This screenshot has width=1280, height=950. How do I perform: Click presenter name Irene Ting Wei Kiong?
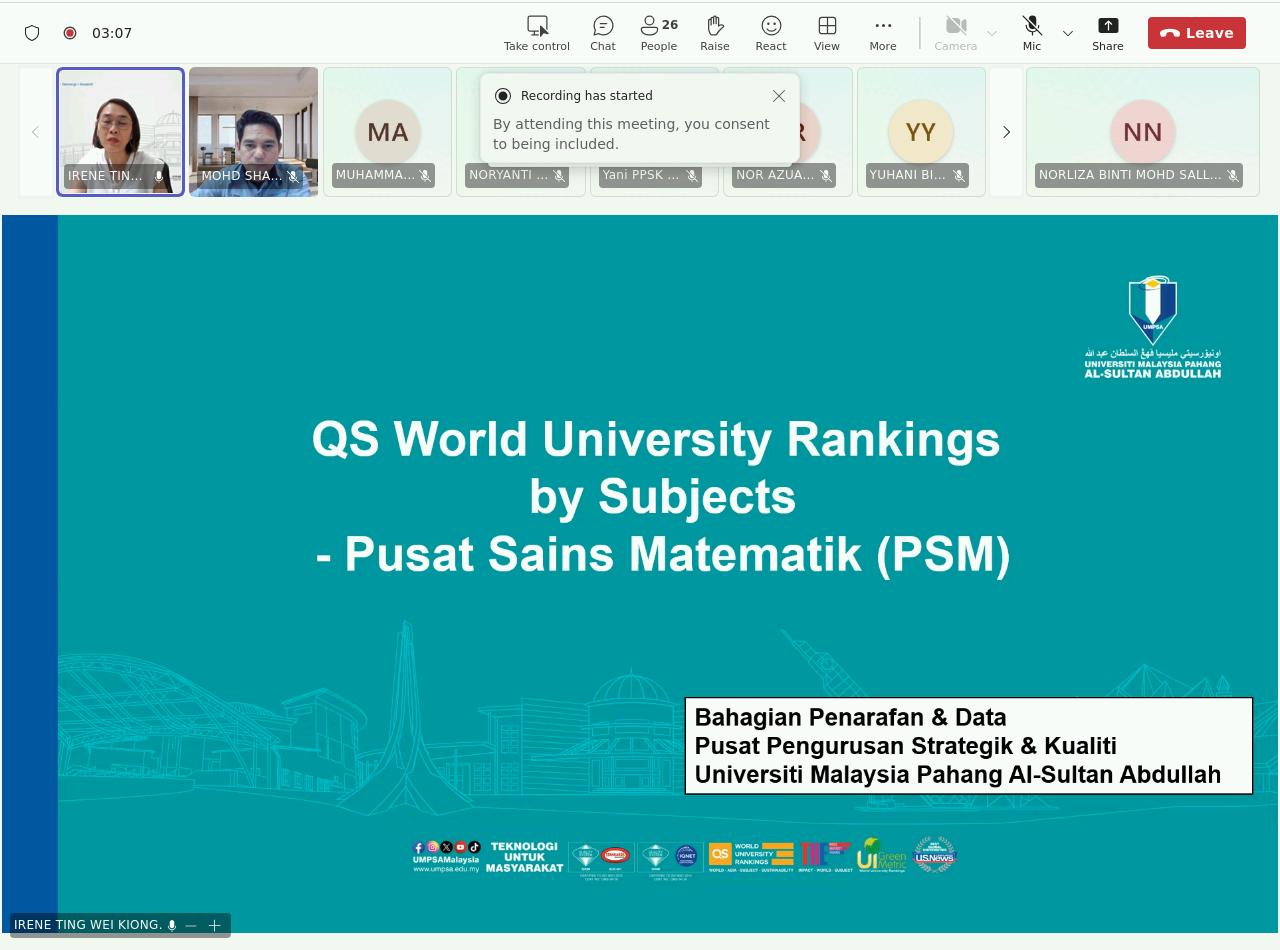(x=88, y=925)
